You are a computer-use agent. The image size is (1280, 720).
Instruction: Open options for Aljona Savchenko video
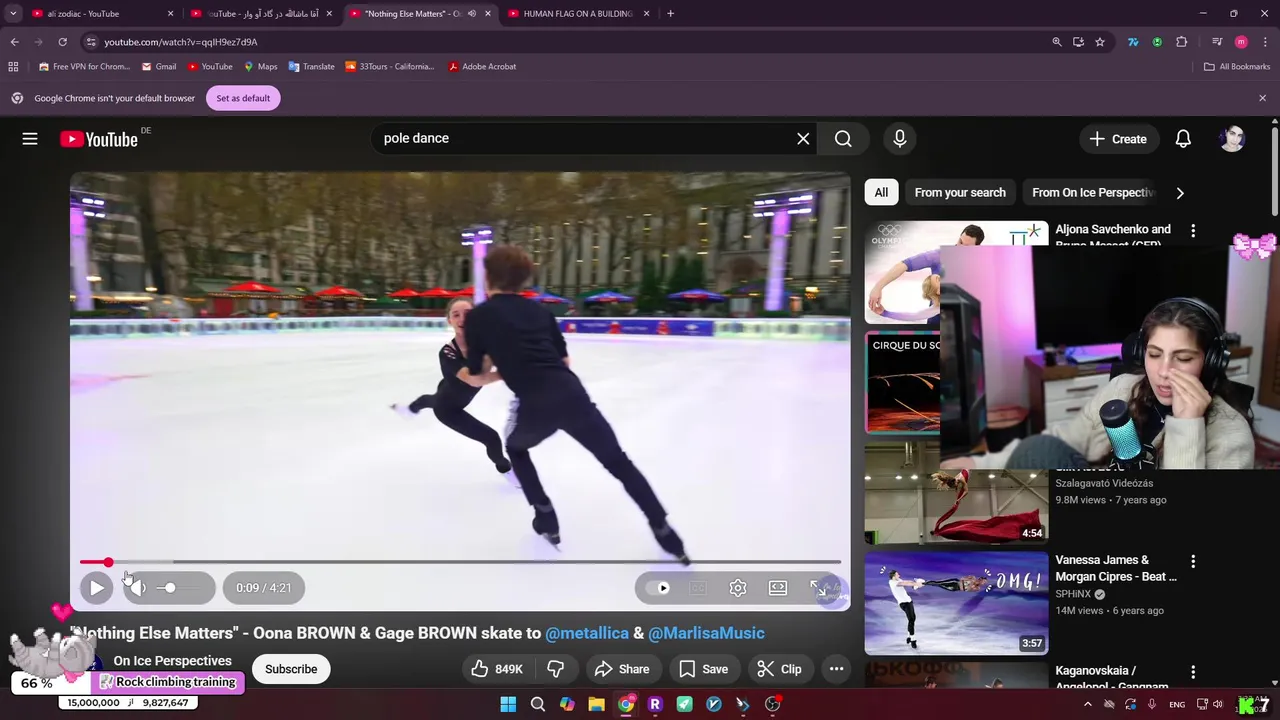point(1193,231)
